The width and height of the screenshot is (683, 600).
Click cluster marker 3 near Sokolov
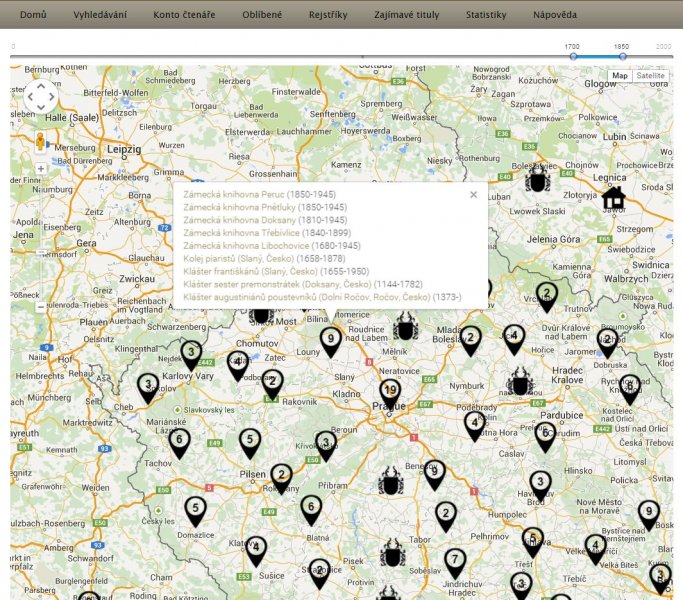(x=148, y=387)
